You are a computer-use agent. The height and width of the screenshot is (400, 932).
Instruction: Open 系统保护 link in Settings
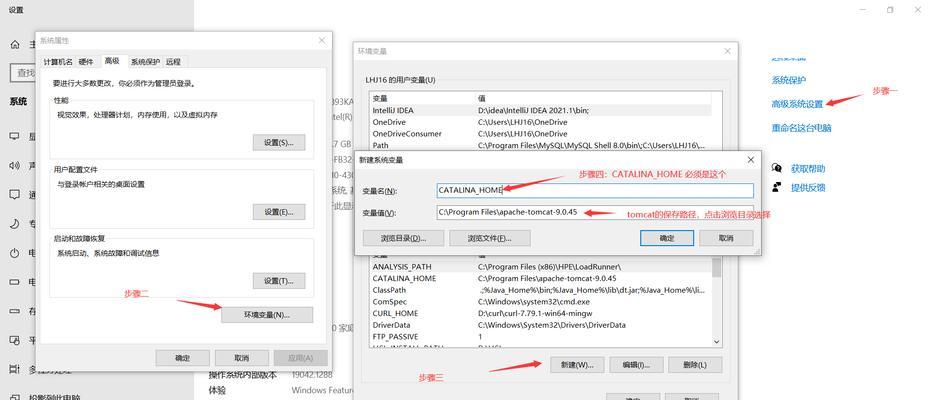click(789, 80)
